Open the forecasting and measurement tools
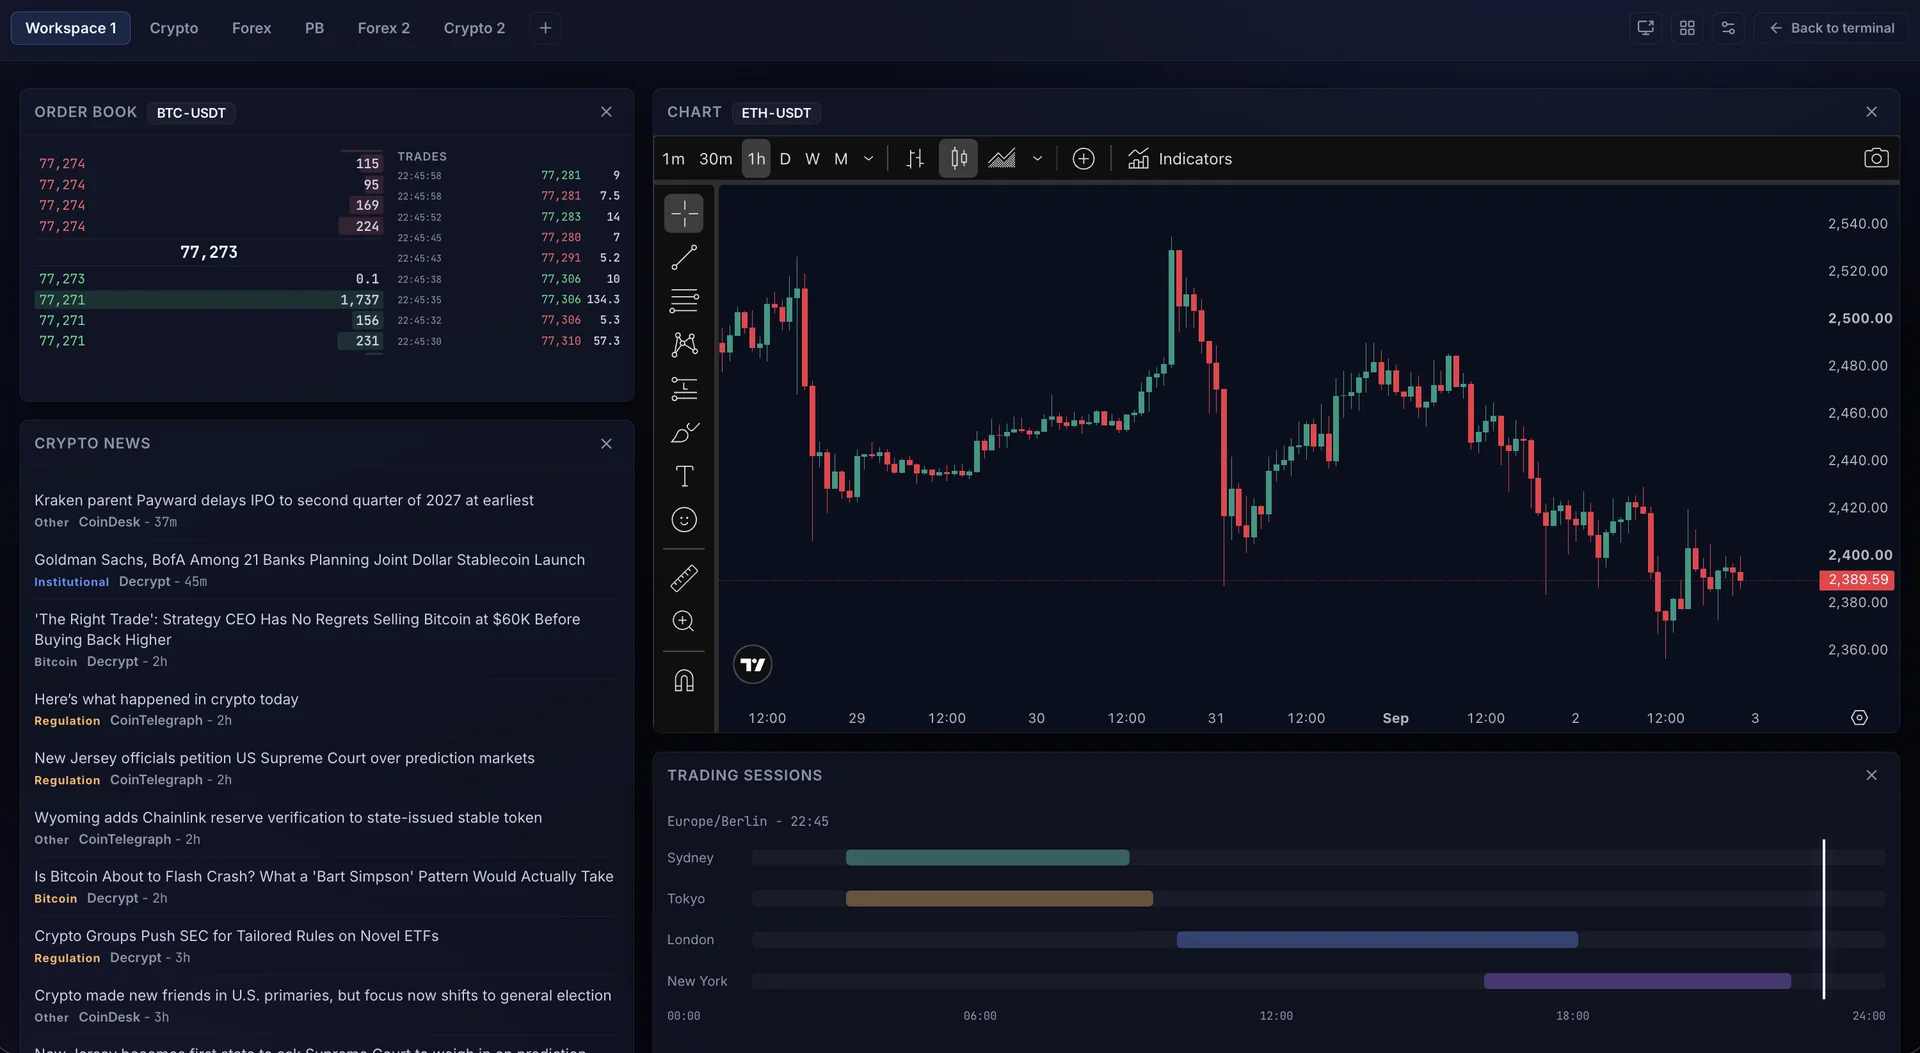Image resolution: width=1920 pixels, height=1053 pixels. click(684, 389)
